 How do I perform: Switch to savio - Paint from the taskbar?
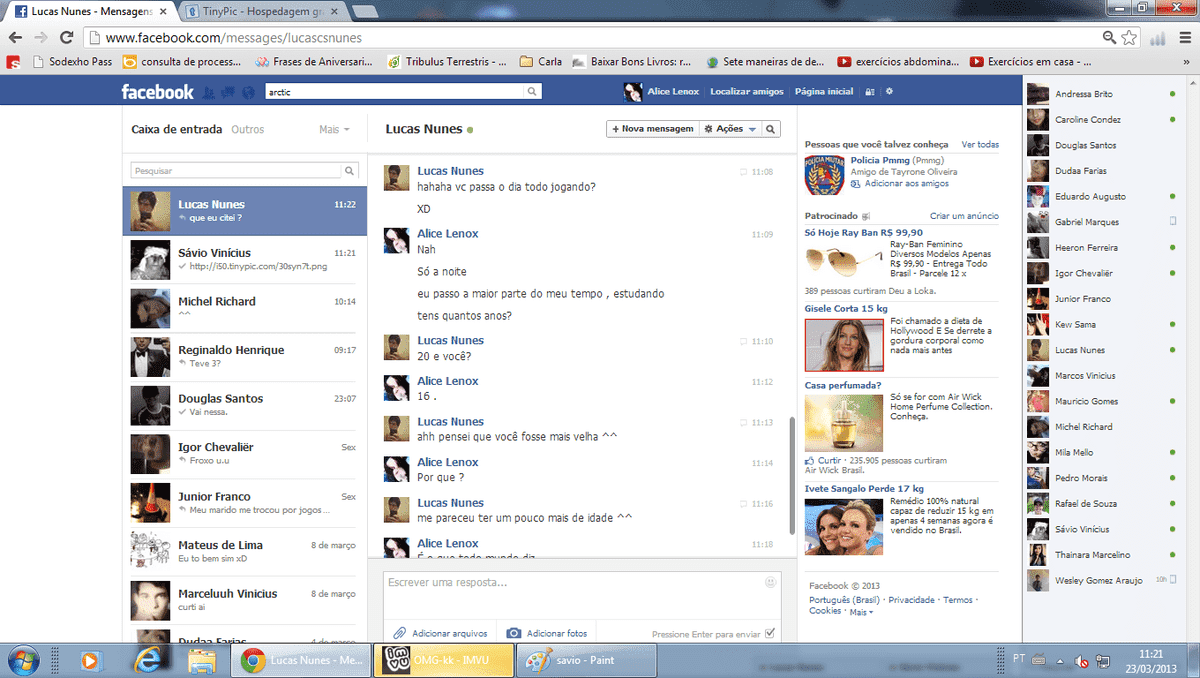click(x=585, y=660)
